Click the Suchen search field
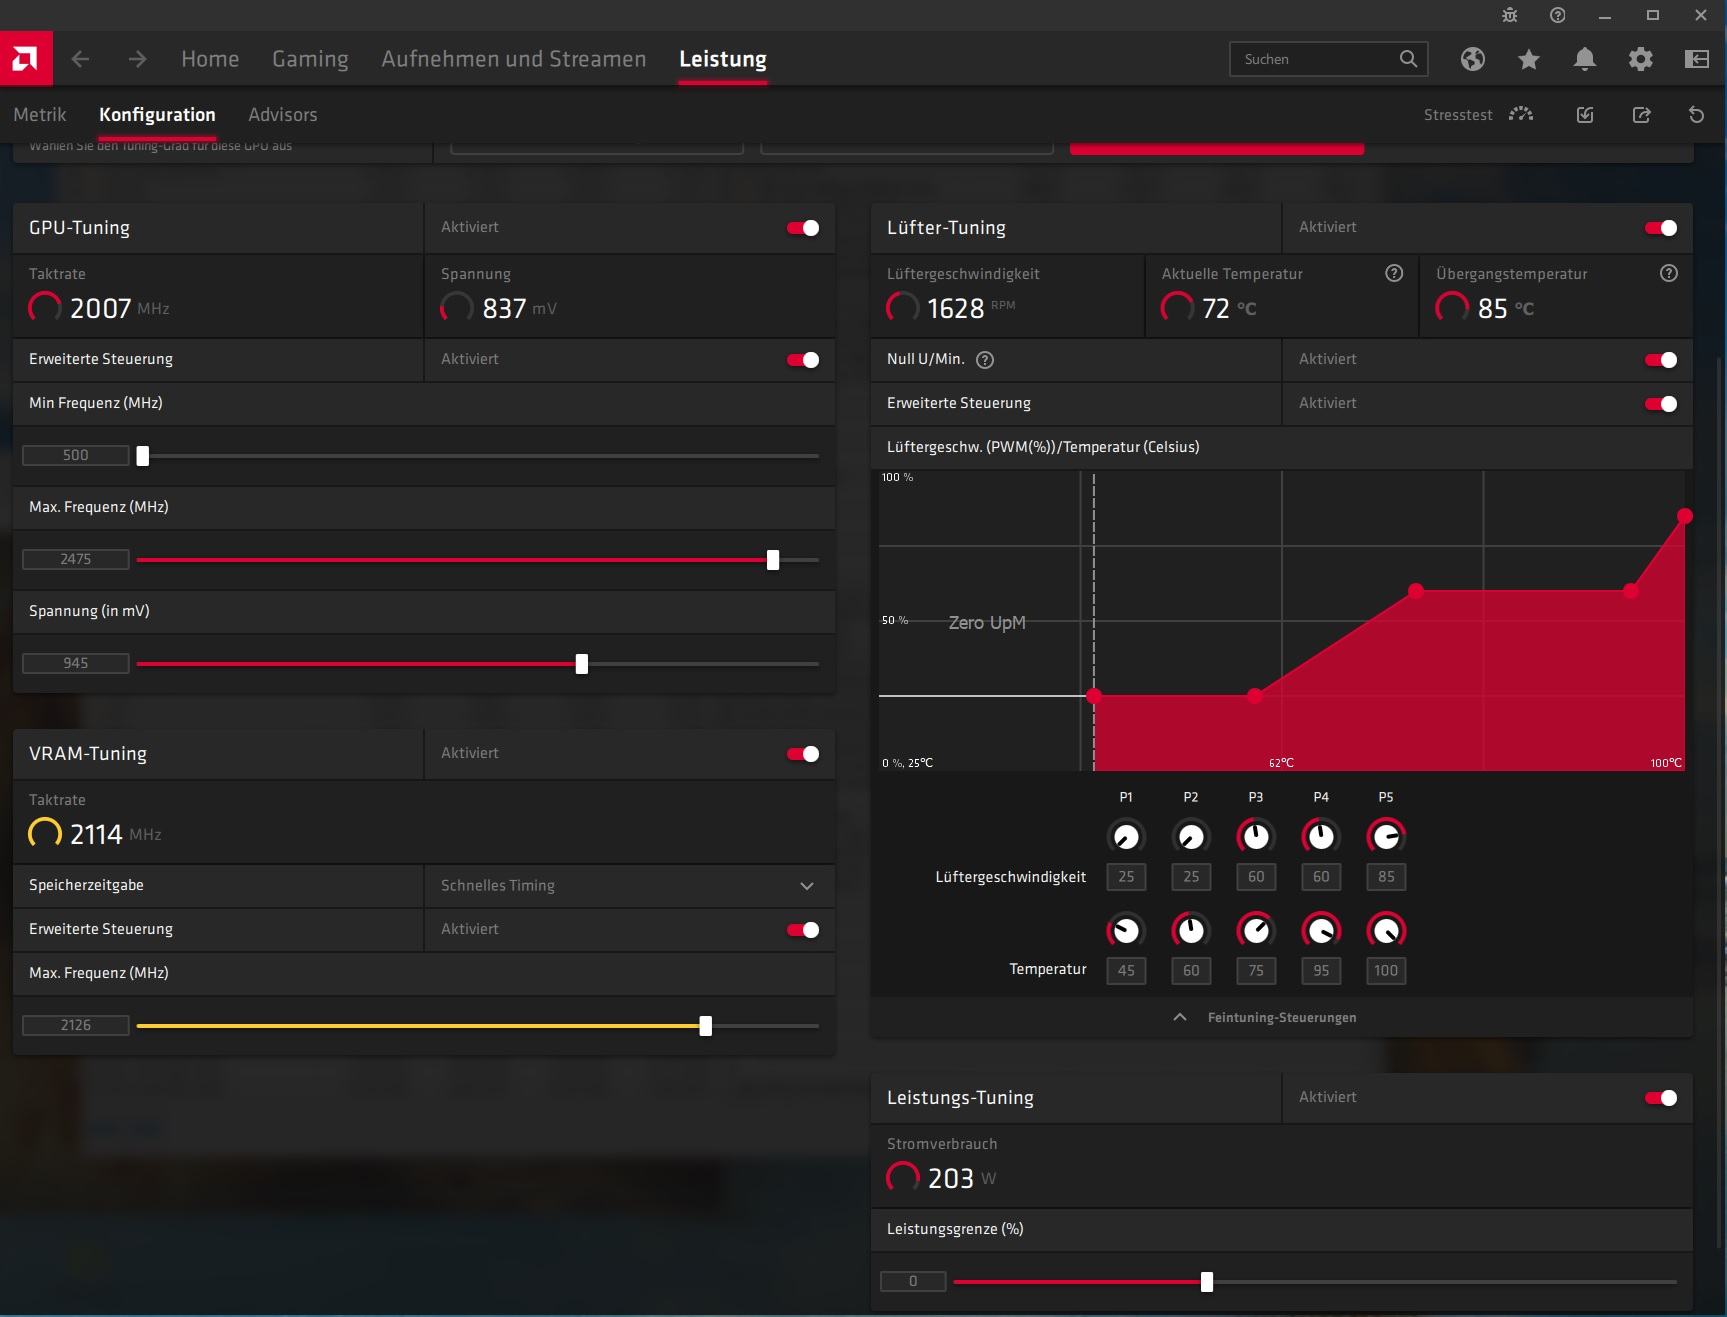The image size is (1727, 1317). pyautogui.click(x=1328, y=59)
